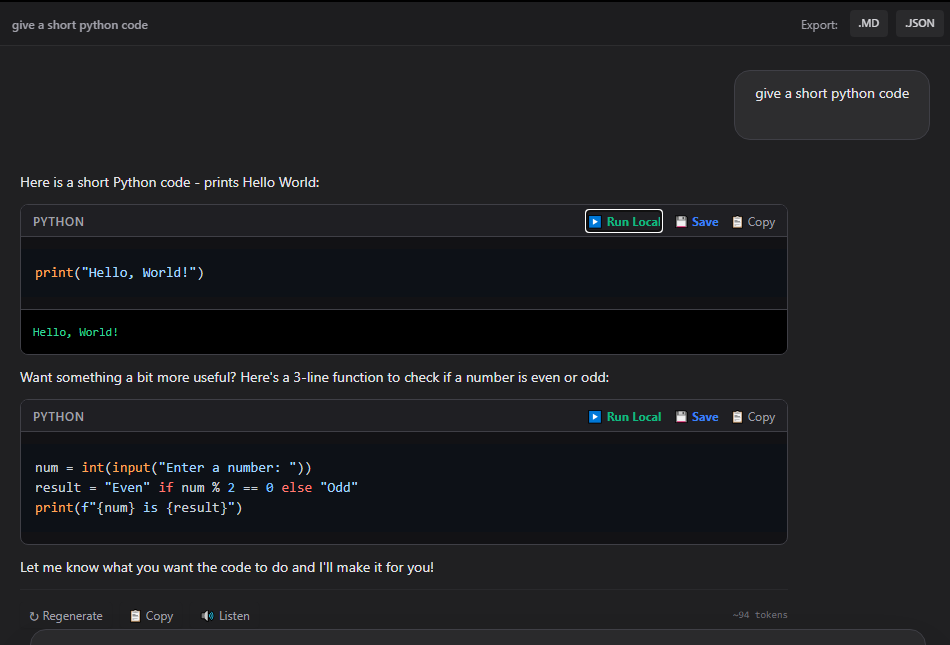The height and width of the screenshot is (645, 950).
Task: Click the play icon in the second Run Local button
Action: 595,417
